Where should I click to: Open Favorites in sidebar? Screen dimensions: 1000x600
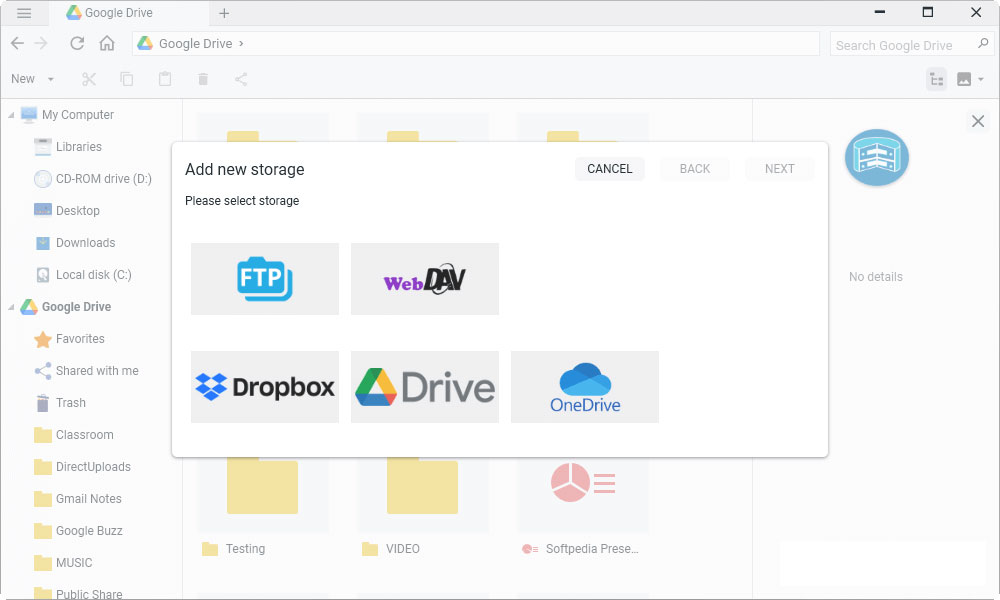[80, 339]
